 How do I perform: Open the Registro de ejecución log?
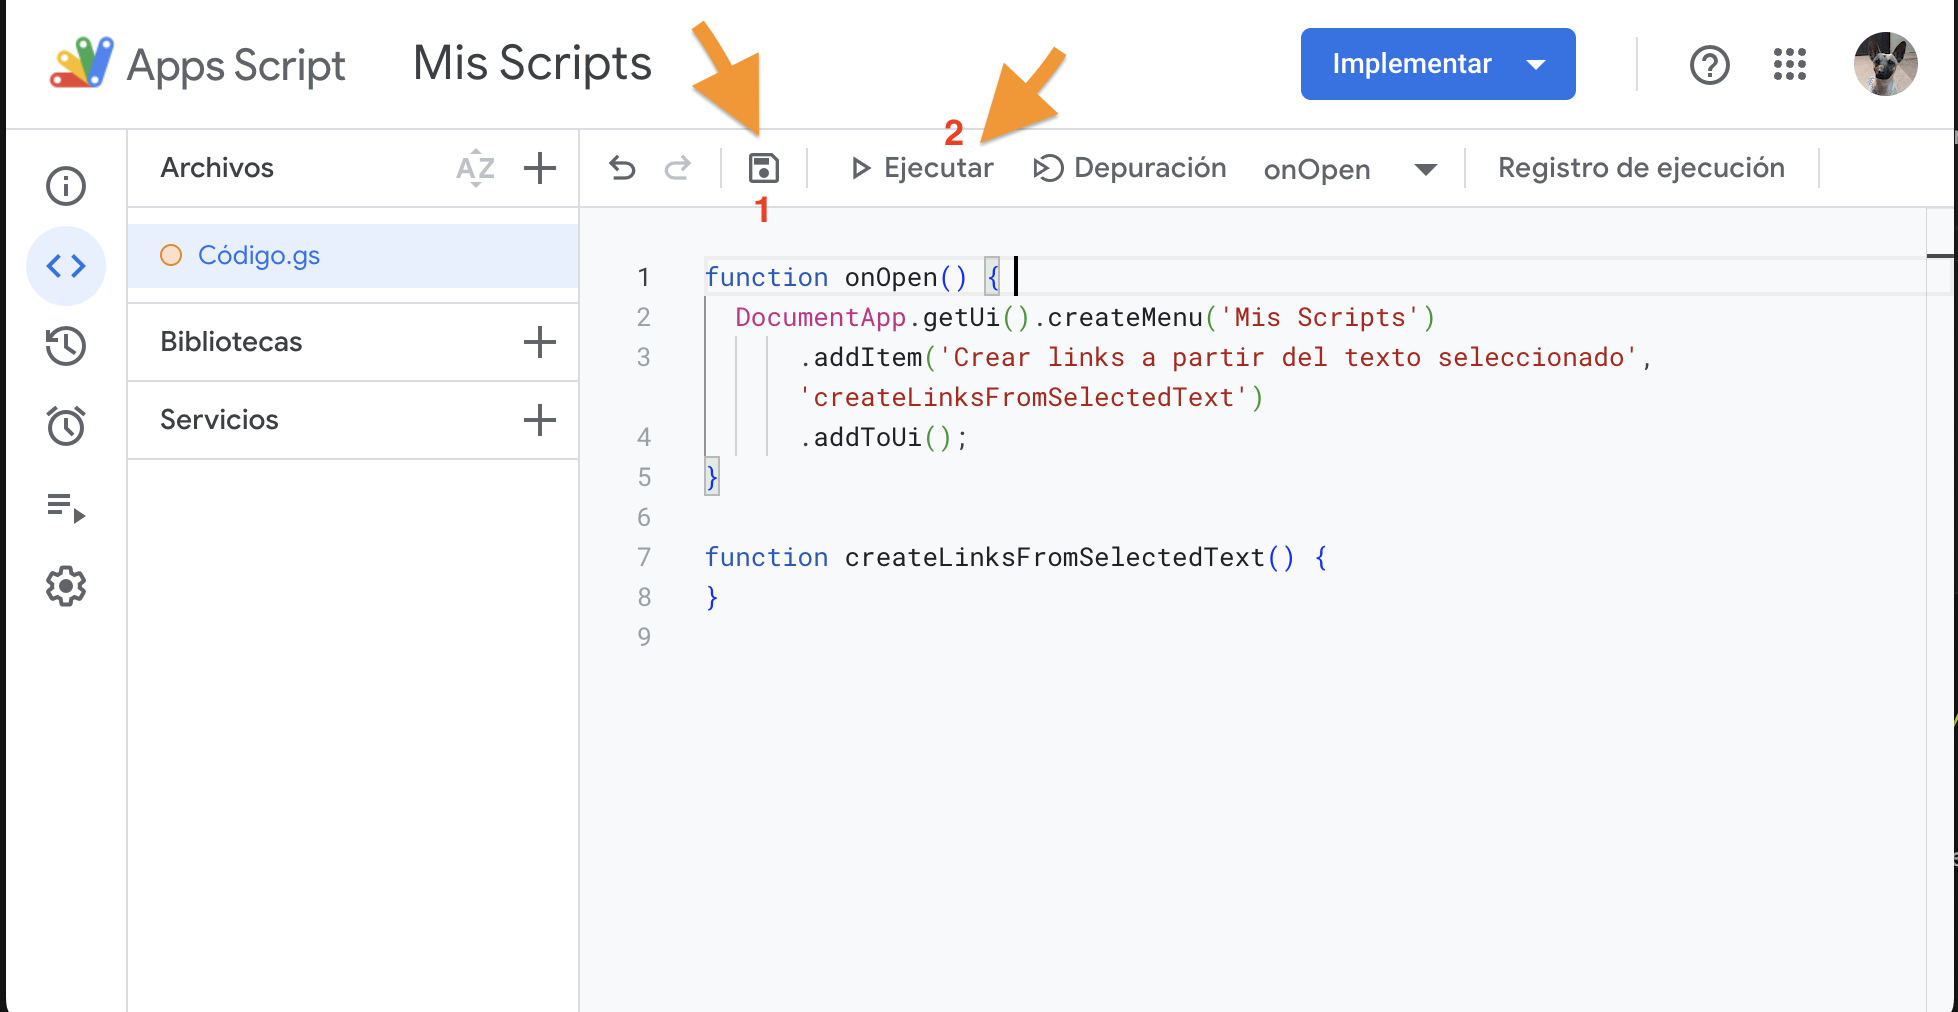click(x=1641, y=168)
